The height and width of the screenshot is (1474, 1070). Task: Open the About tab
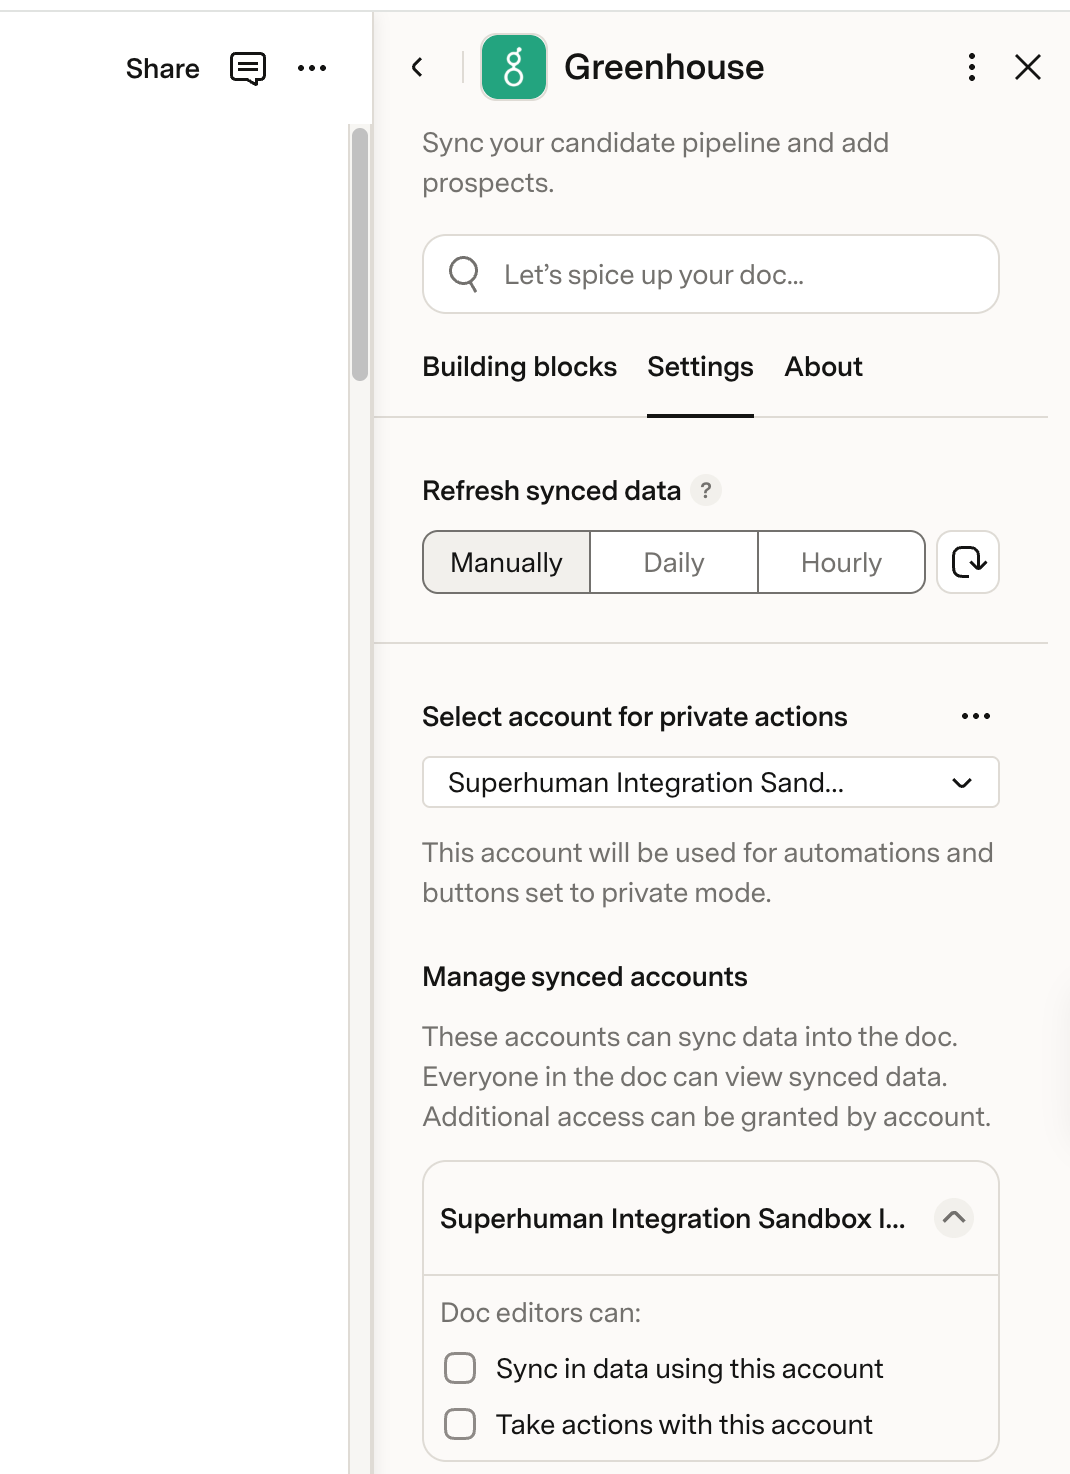click(823, 367)
